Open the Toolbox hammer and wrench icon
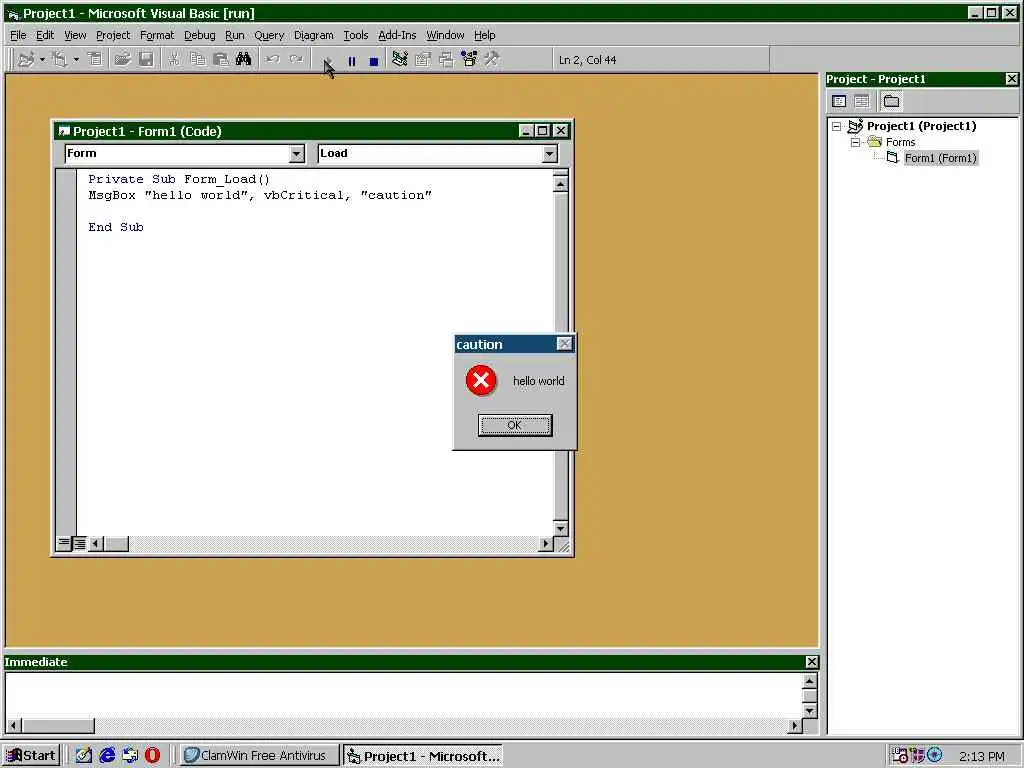 coord(492,59)
